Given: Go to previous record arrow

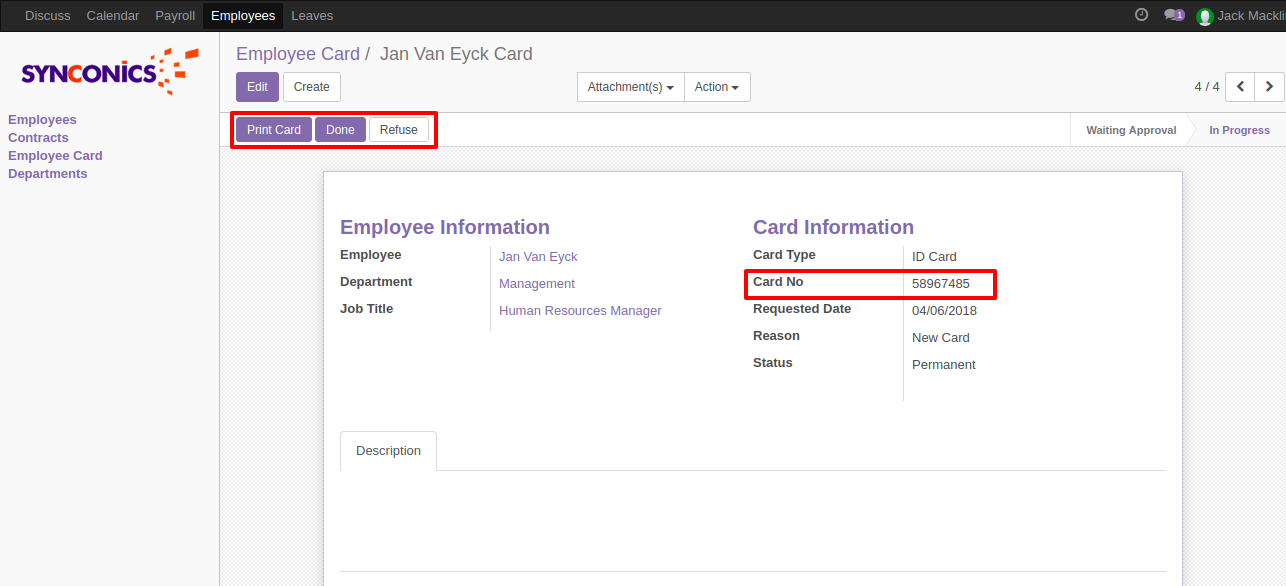Looking at the screenshot, I should point(1240,87).
